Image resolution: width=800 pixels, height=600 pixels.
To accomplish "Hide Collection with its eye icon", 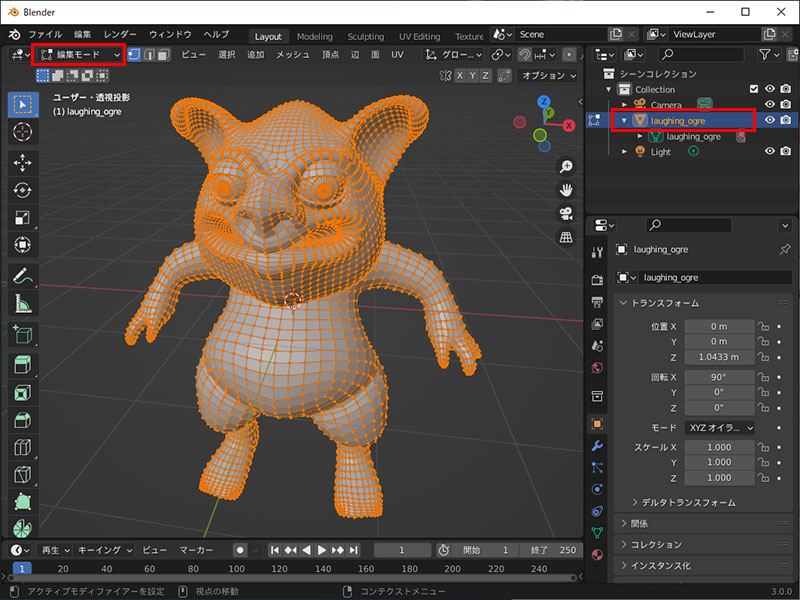I will [x=770, y=89].
